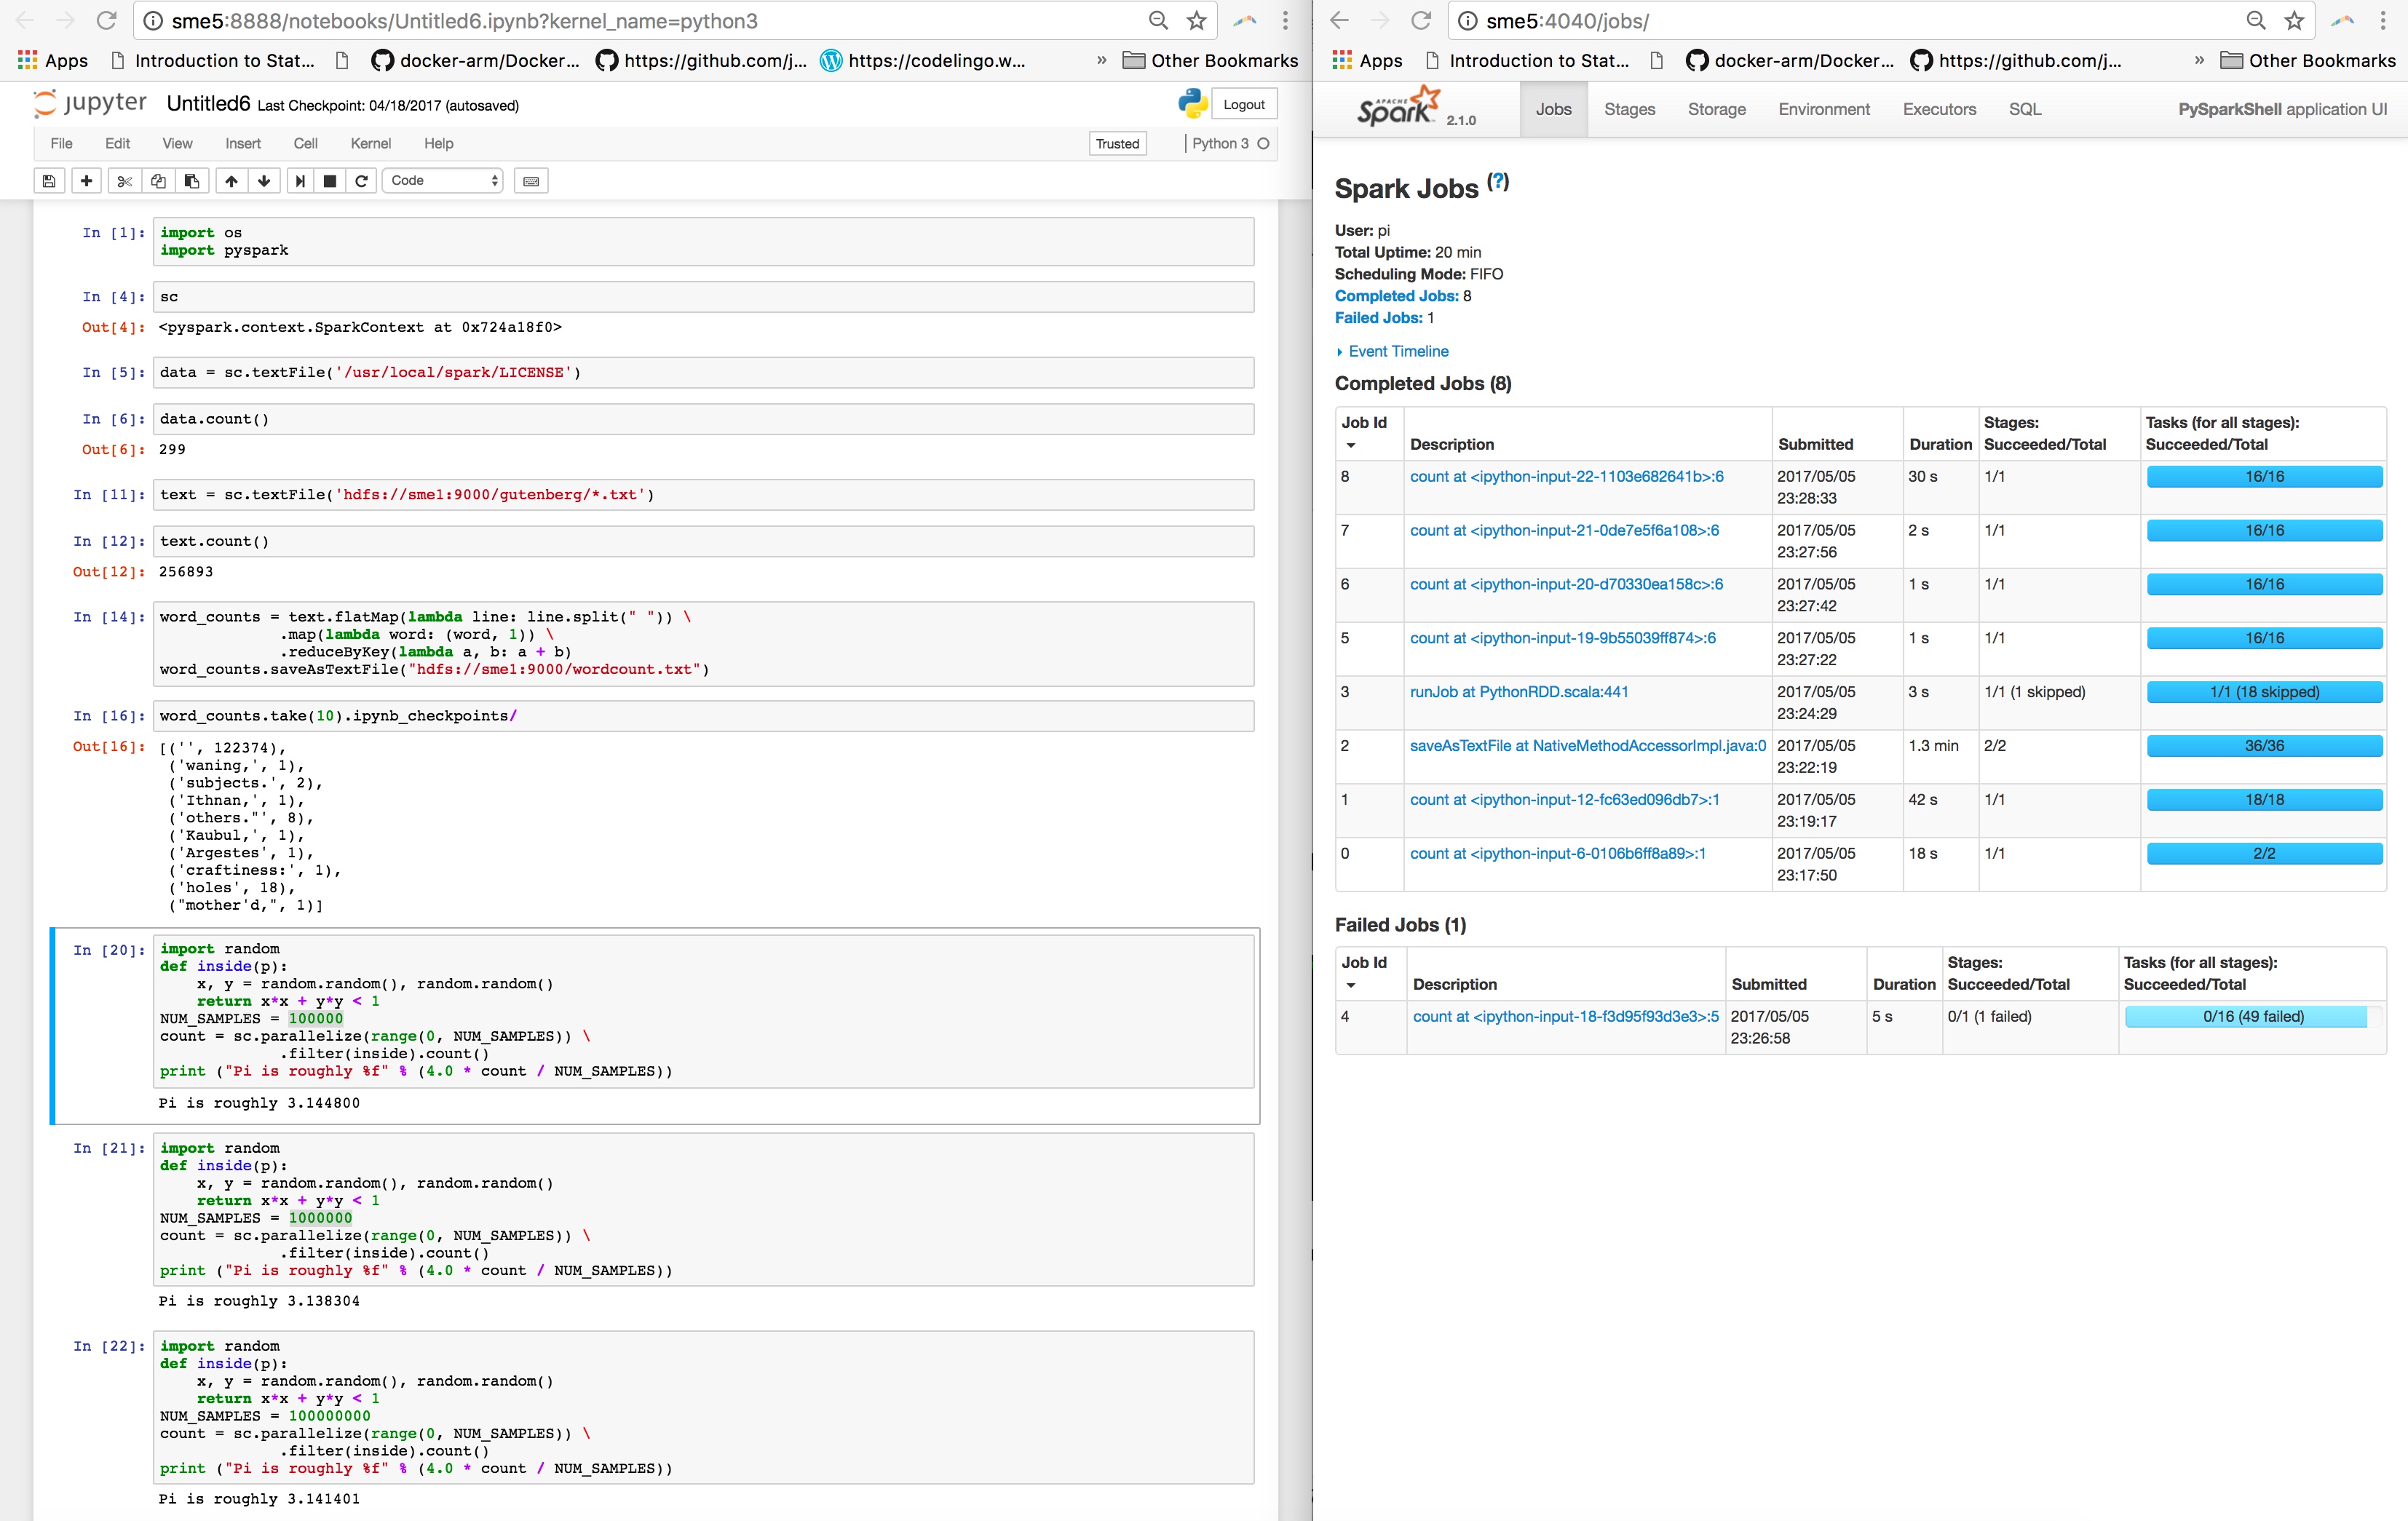Open the Kernel menu in Jupyter
The height and width of the screenshot is (1521, 2408).
pos(370,143)
